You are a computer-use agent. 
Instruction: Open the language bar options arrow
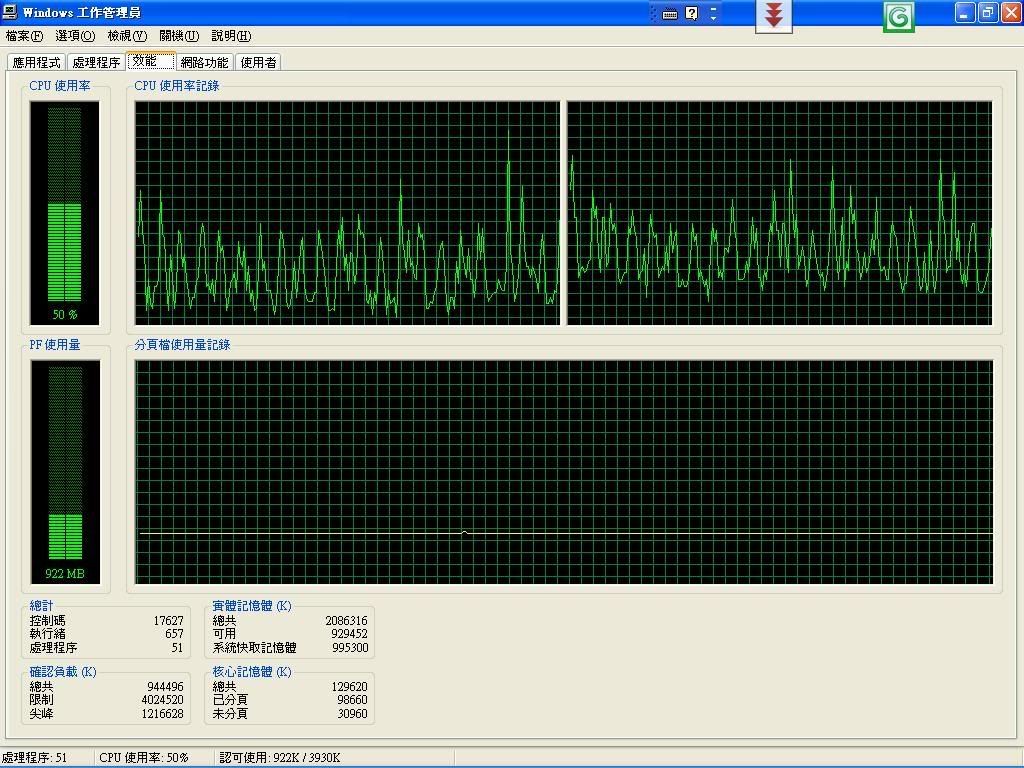tap(713, 14)
